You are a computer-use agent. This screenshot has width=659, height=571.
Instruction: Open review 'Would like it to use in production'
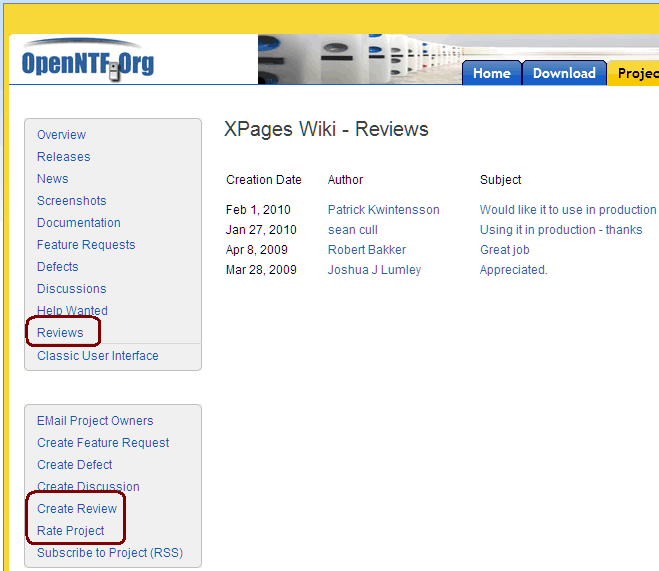pyautogui.click(x=568, y=210)
